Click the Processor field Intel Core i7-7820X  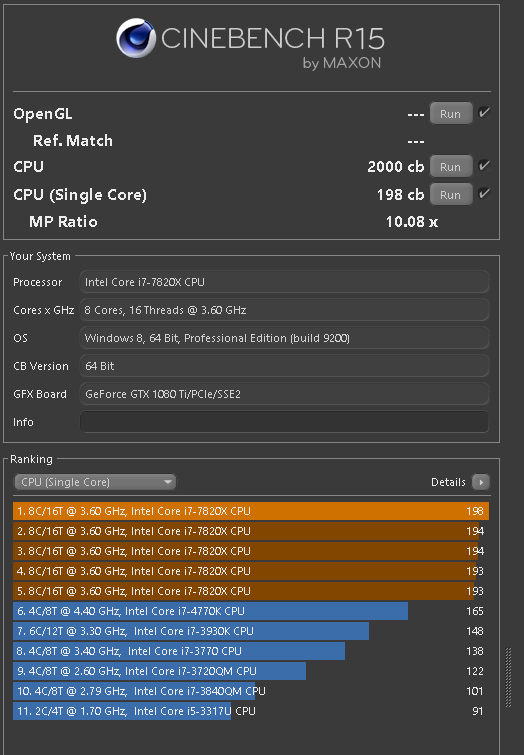pos(284,282)
